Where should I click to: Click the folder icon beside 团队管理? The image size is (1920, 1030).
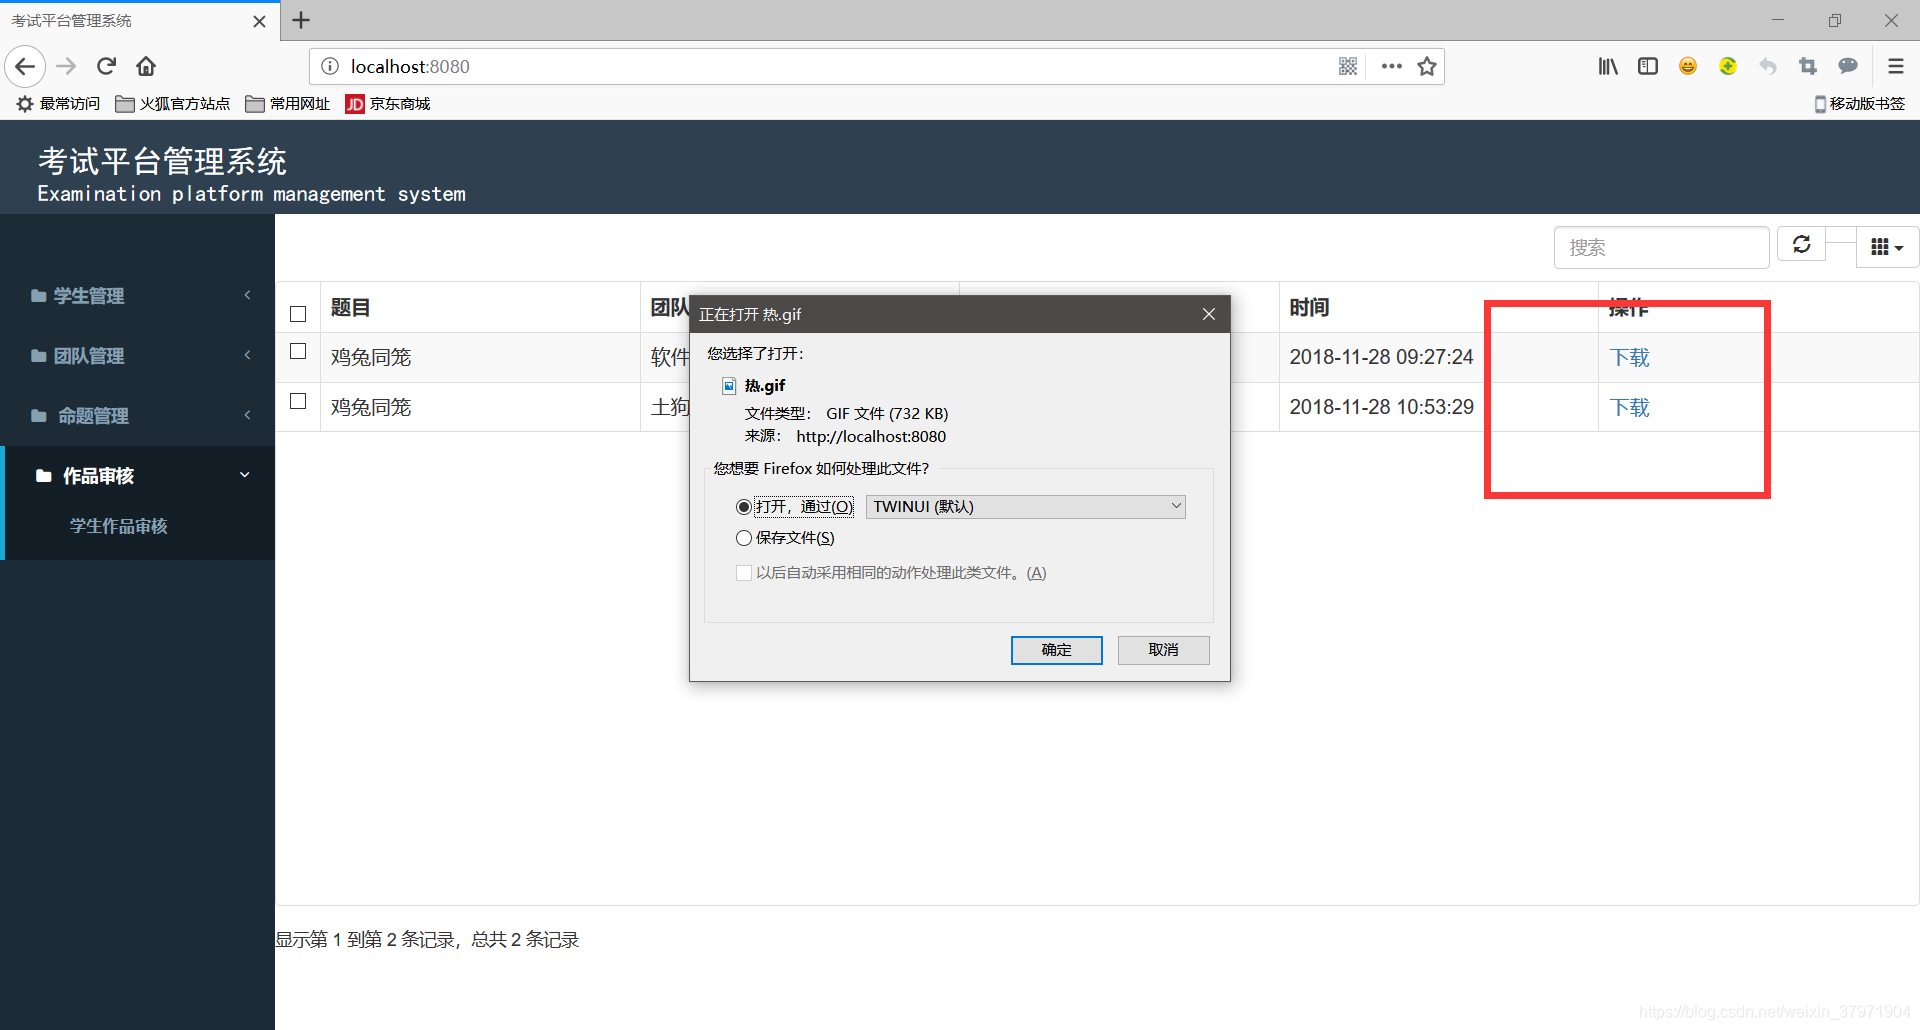pyautogui.click(x=38, y=356)
